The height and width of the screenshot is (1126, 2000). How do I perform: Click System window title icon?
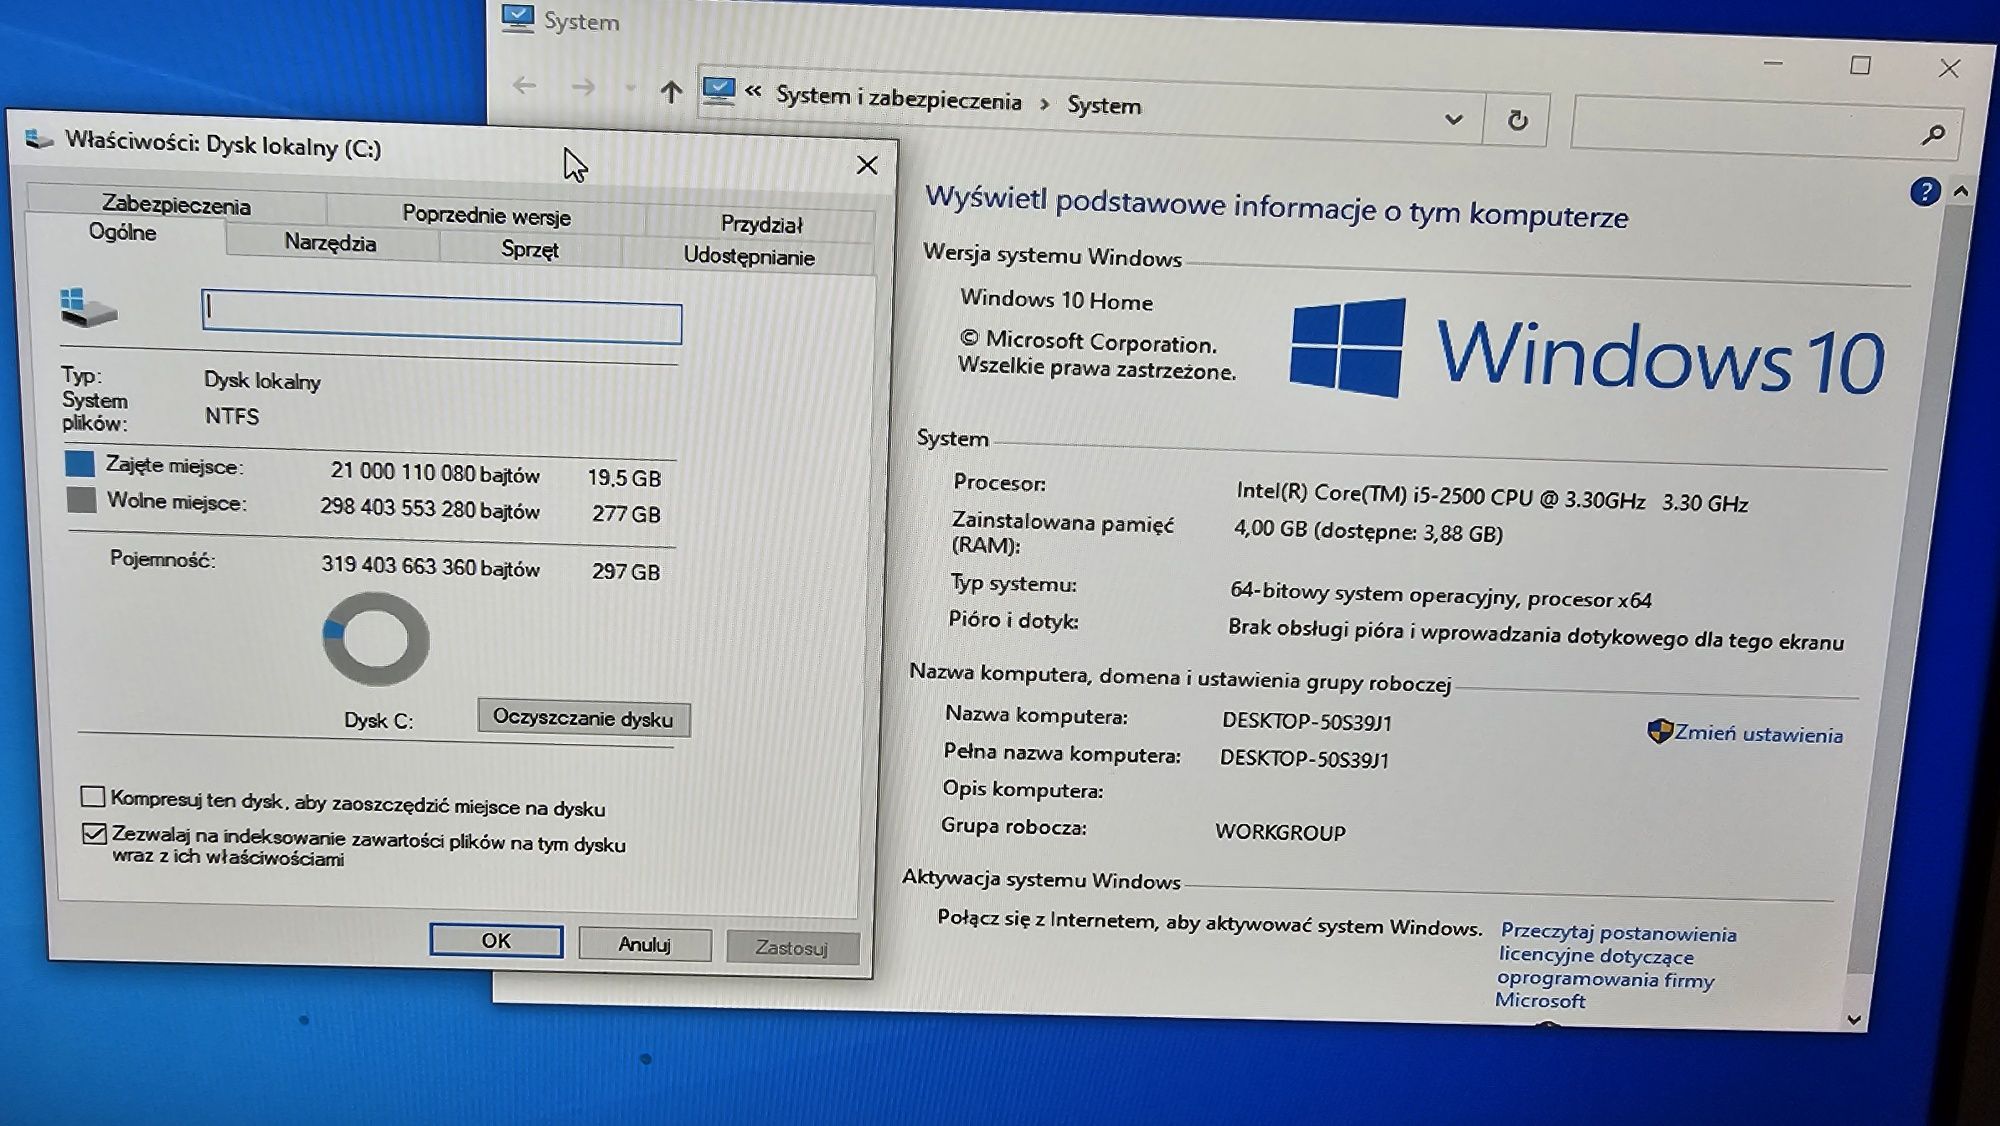tap(518, 18)
